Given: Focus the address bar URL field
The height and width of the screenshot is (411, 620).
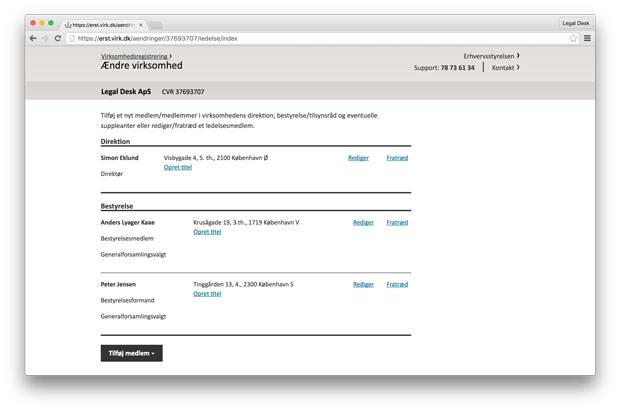Looking at the screenshot, I should 320,38.
